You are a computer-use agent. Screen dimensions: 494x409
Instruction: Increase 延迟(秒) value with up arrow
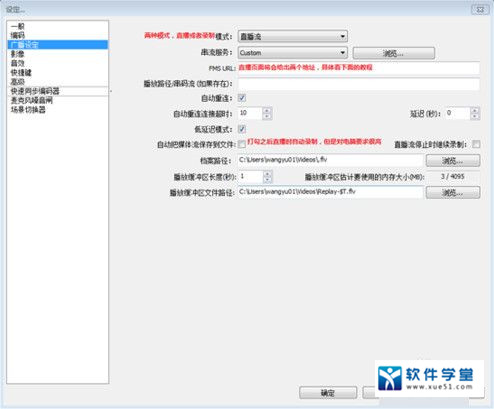[475, 111]
